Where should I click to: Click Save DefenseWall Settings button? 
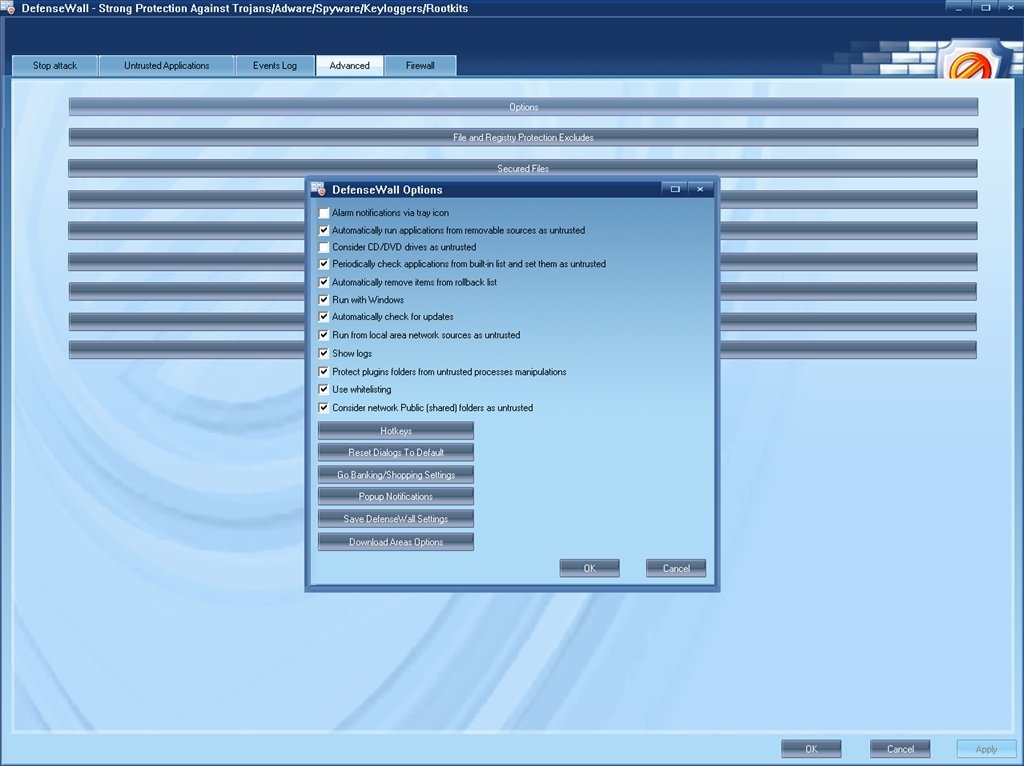396,519
